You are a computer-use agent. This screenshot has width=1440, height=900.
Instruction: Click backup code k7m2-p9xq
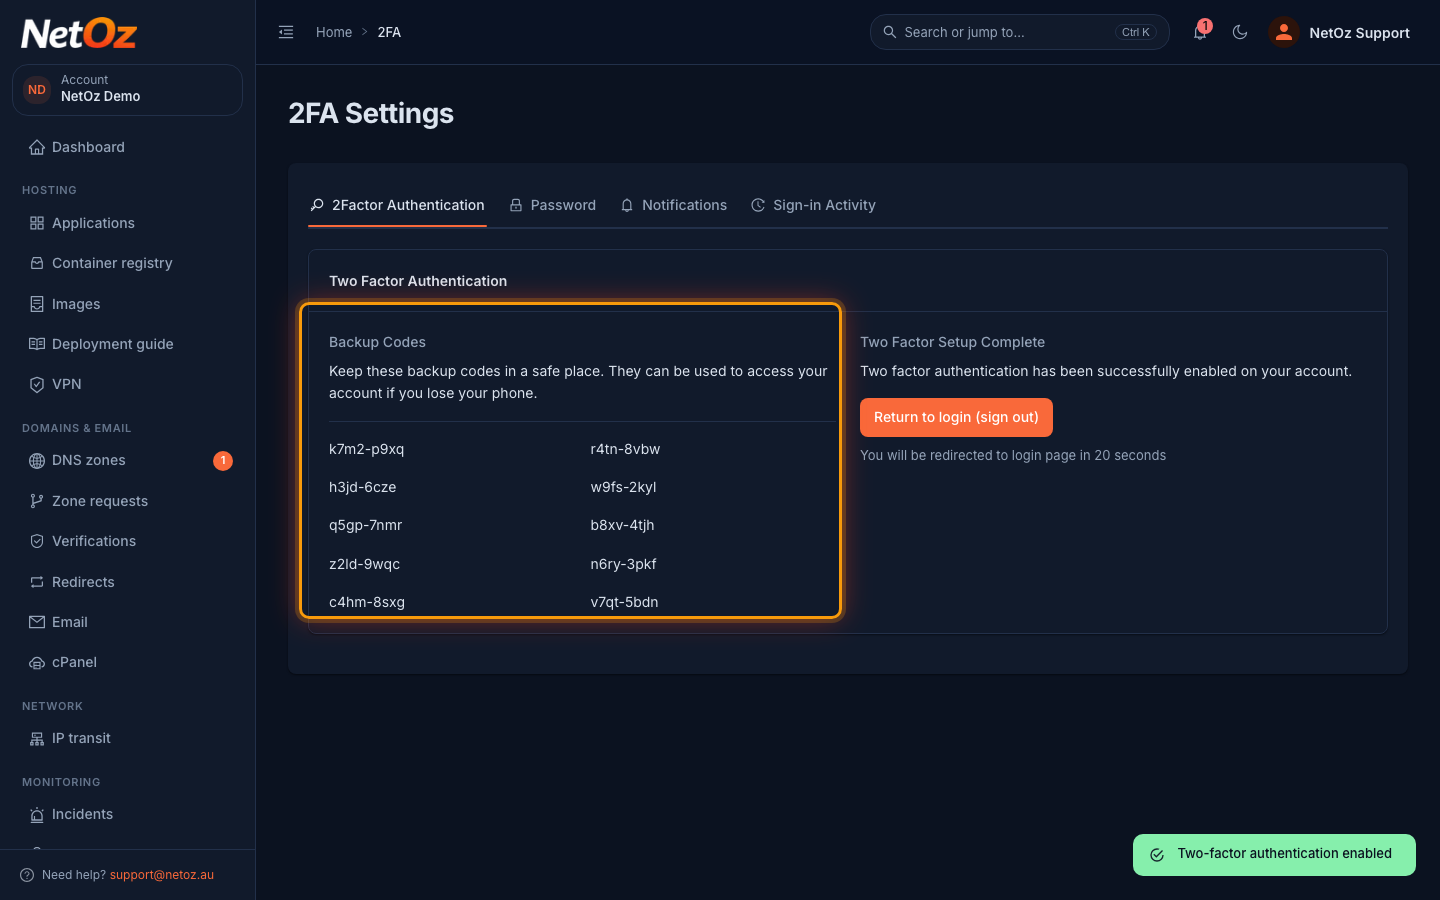pos(367,449)
